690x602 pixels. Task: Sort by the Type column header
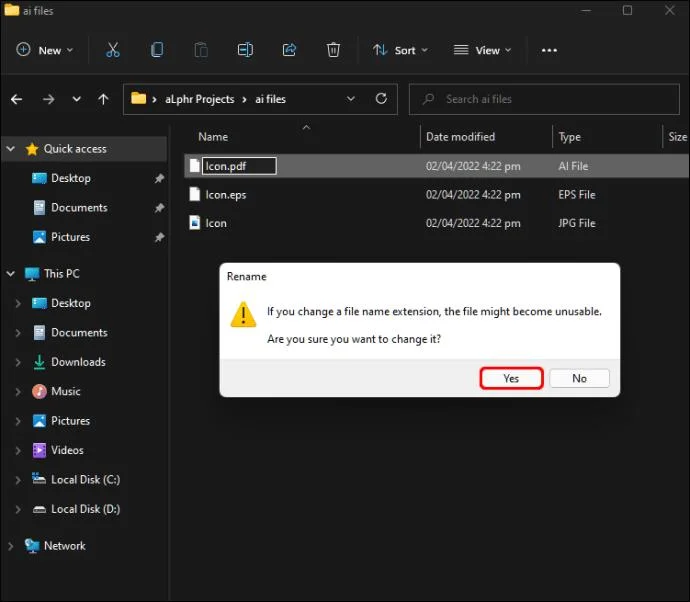click(569, 137)
